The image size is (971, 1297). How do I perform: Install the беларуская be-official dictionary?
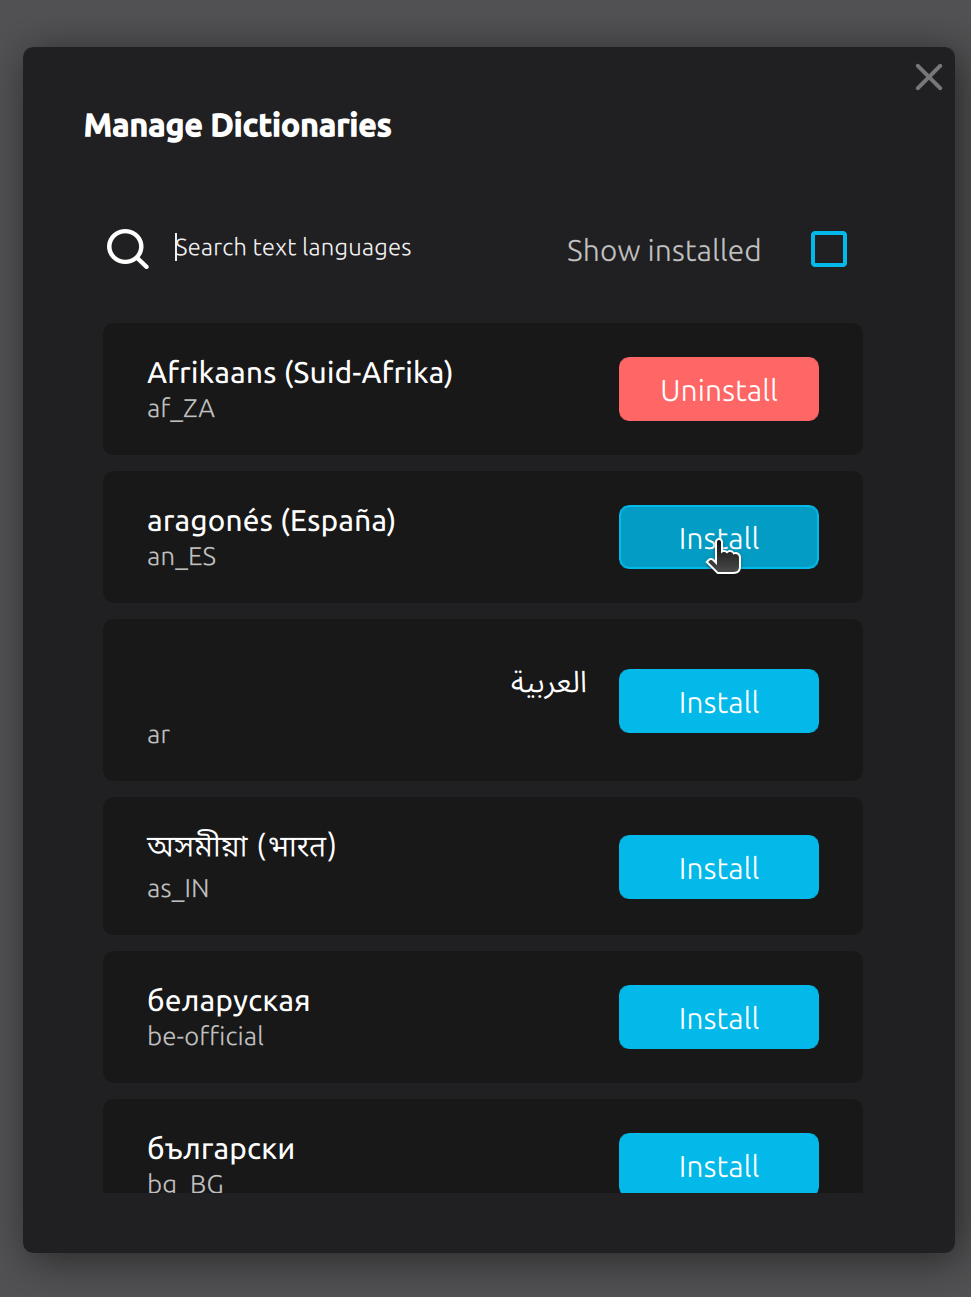point(719,1017)
